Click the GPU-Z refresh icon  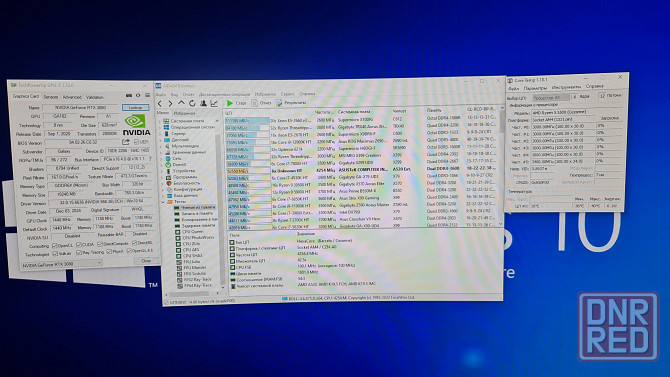pyautogui.click(x=138, y=95)
